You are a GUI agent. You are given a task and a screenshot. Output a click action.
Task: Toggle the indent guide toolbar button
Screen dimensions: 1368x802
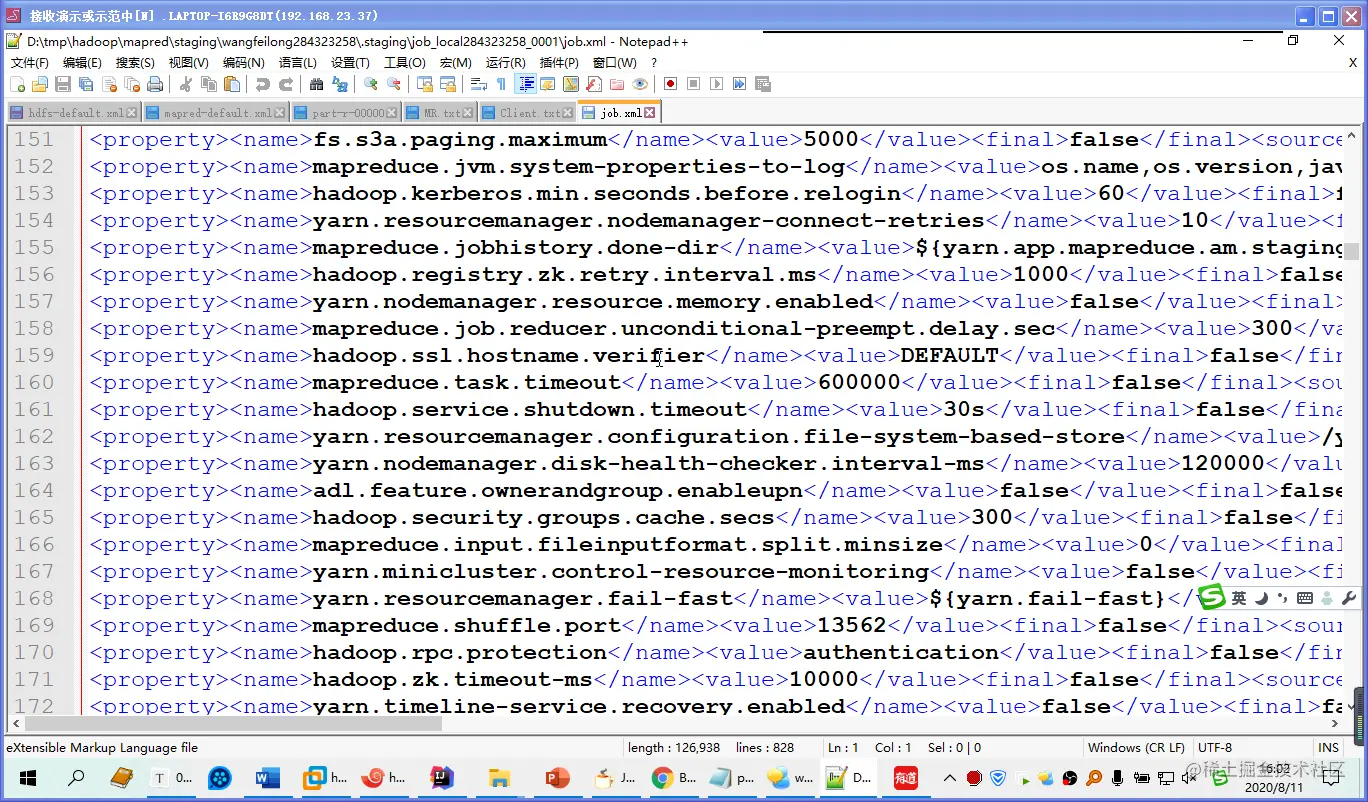pyautogui.click(x=524, y=84)
